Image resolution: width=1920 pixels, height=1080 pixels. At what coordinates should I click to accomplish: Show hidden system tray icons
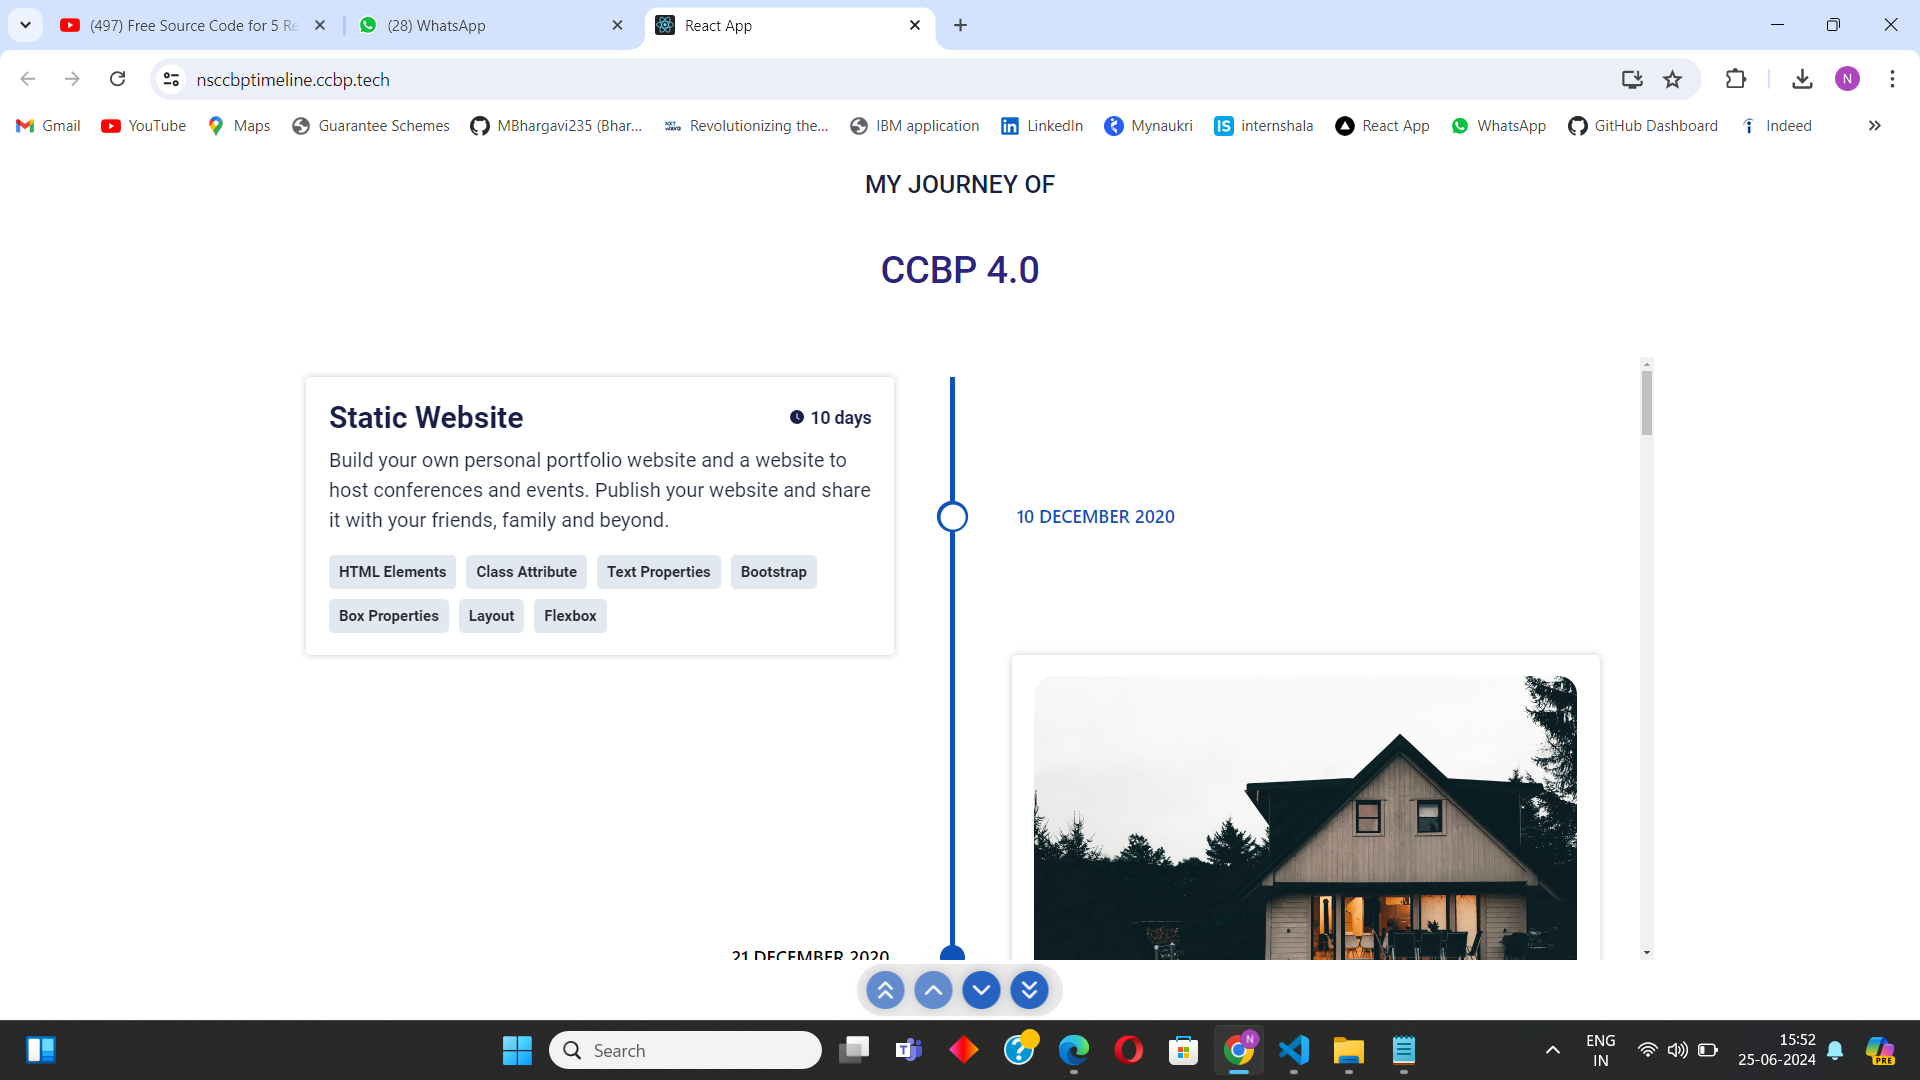pos(1552,1050)
